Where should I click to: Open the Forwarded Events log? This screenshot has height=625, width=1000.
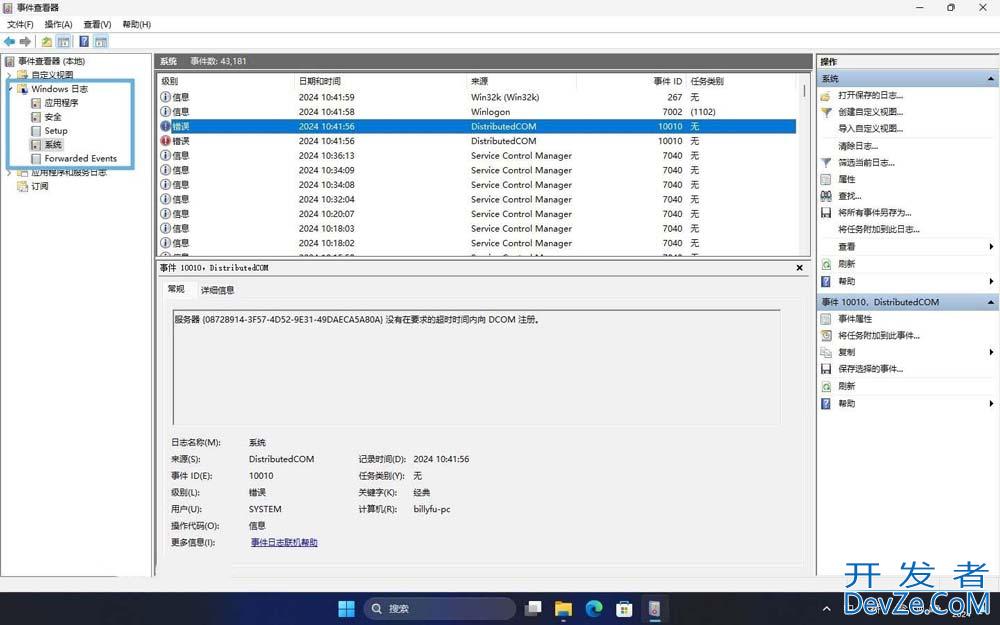80,158
